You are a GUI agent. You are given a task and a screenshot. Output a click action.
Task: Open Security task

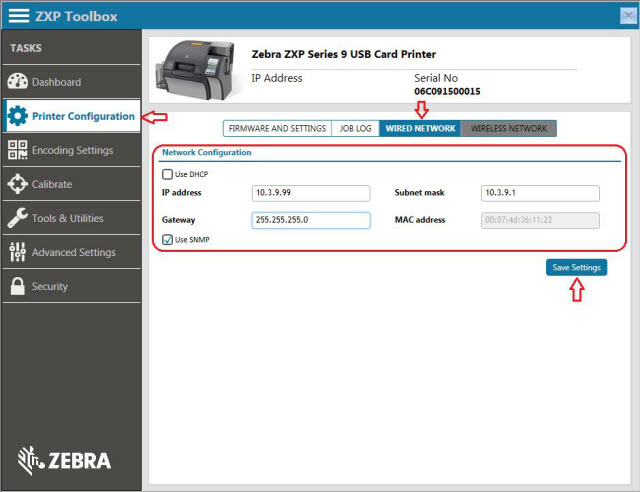71,286
